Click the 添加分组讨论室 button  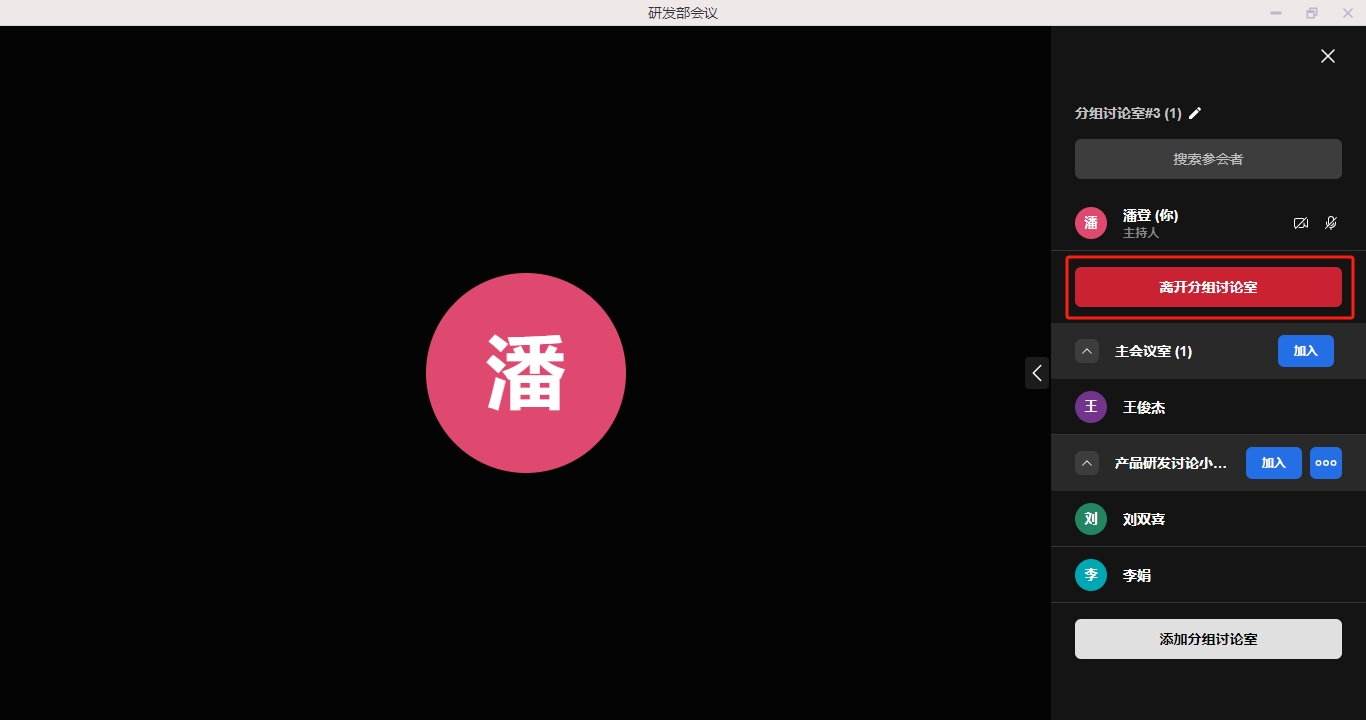pyautogui.click(x=1208, y=639)
